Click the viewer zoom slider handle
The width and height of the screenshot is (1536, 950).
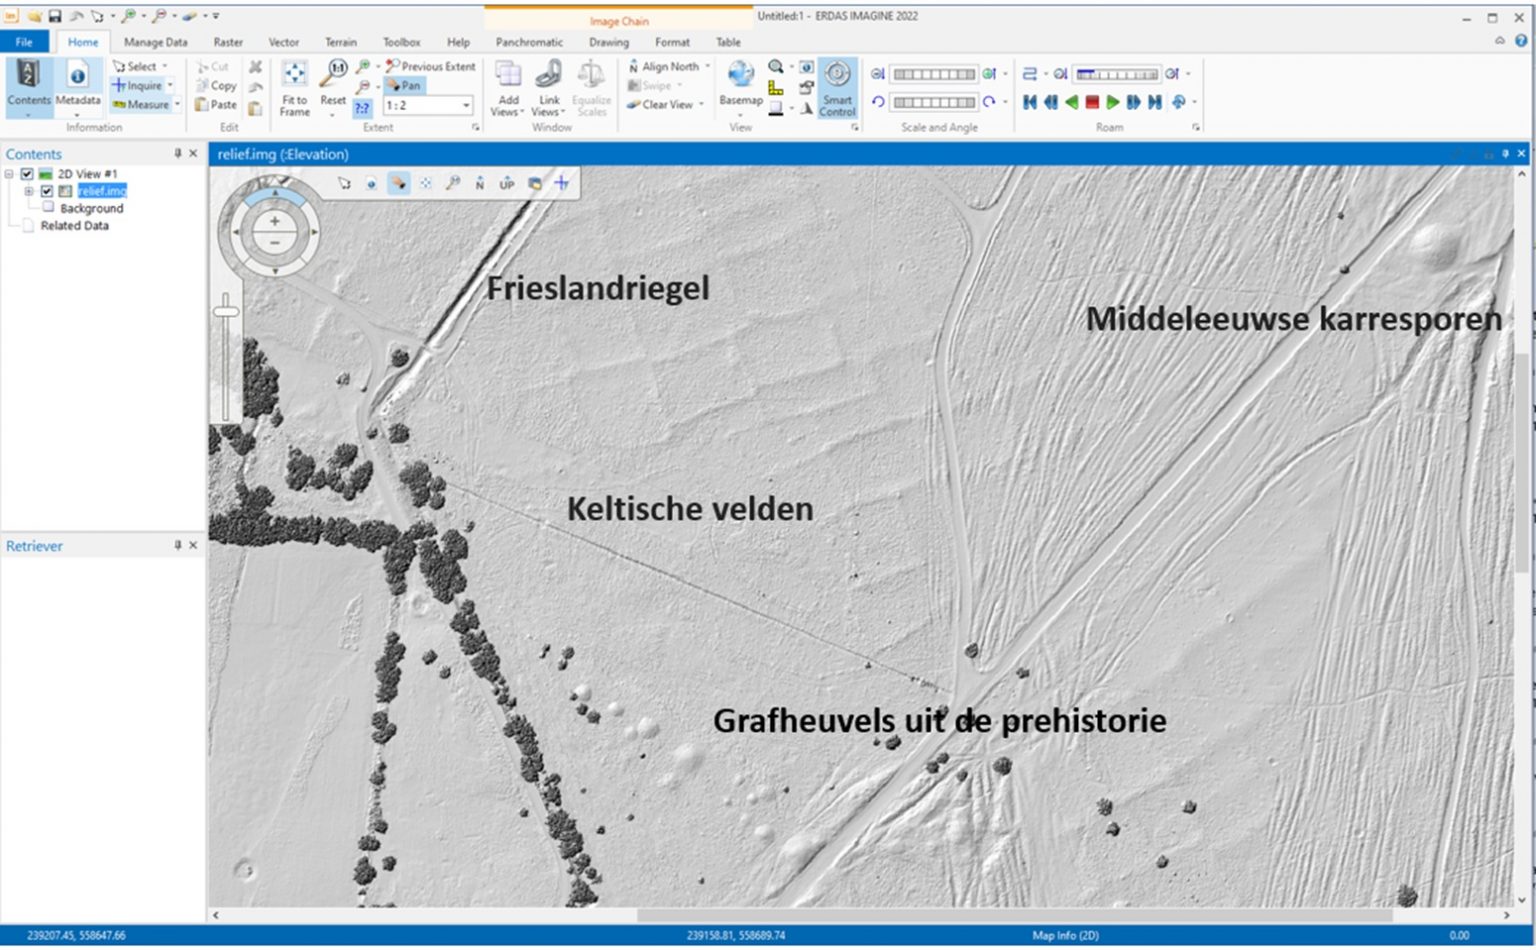pyautogui.click(x=227, y=312)
